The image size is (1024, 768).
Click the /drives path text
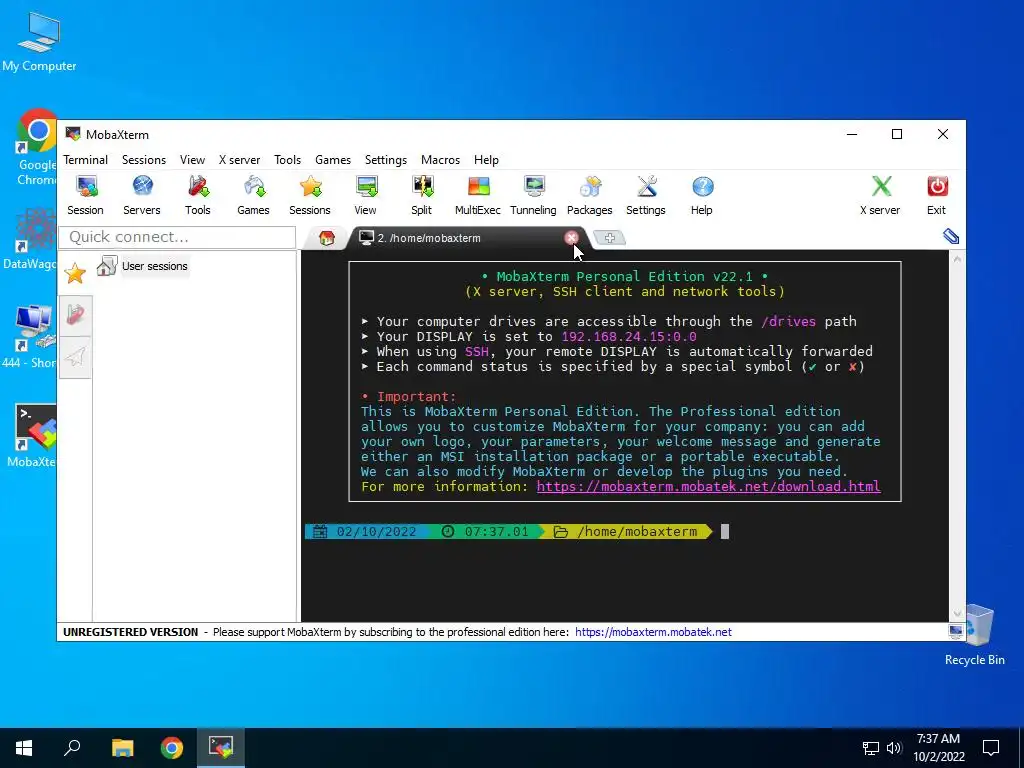pos(788,321)
